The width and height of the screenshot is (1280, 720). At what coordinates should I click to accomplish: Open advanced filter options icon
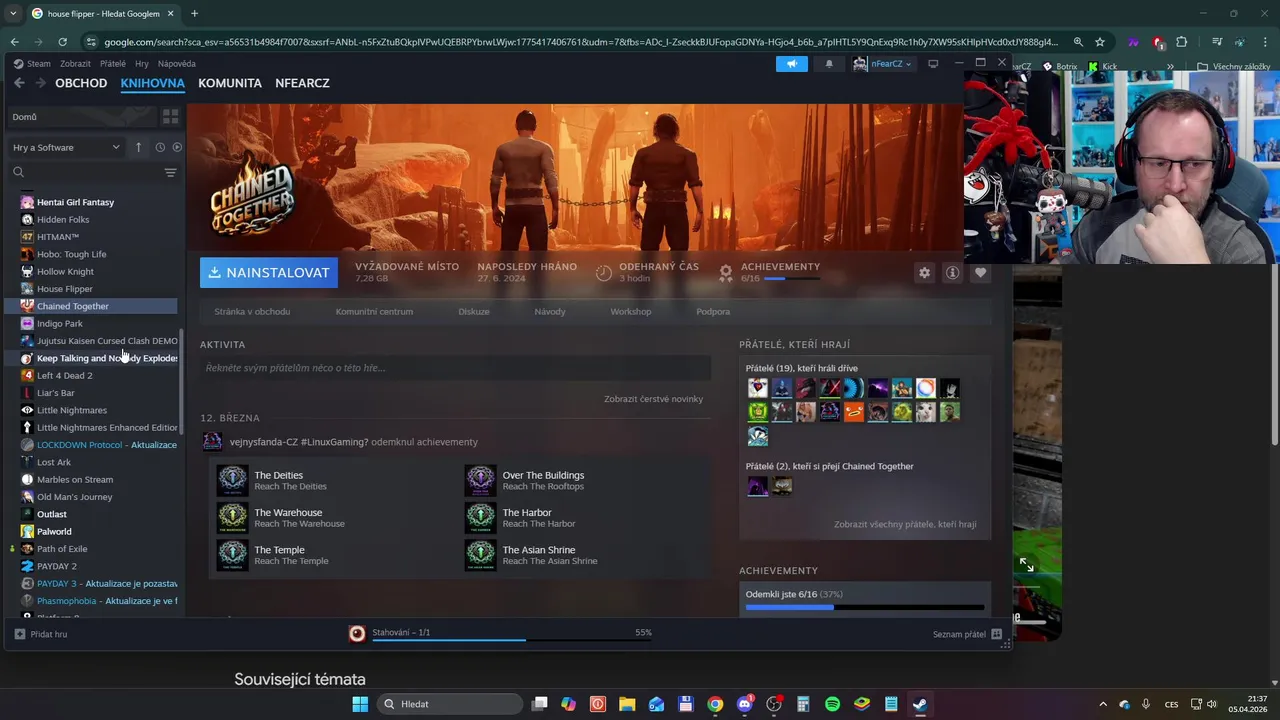click(x=171, y=172)
